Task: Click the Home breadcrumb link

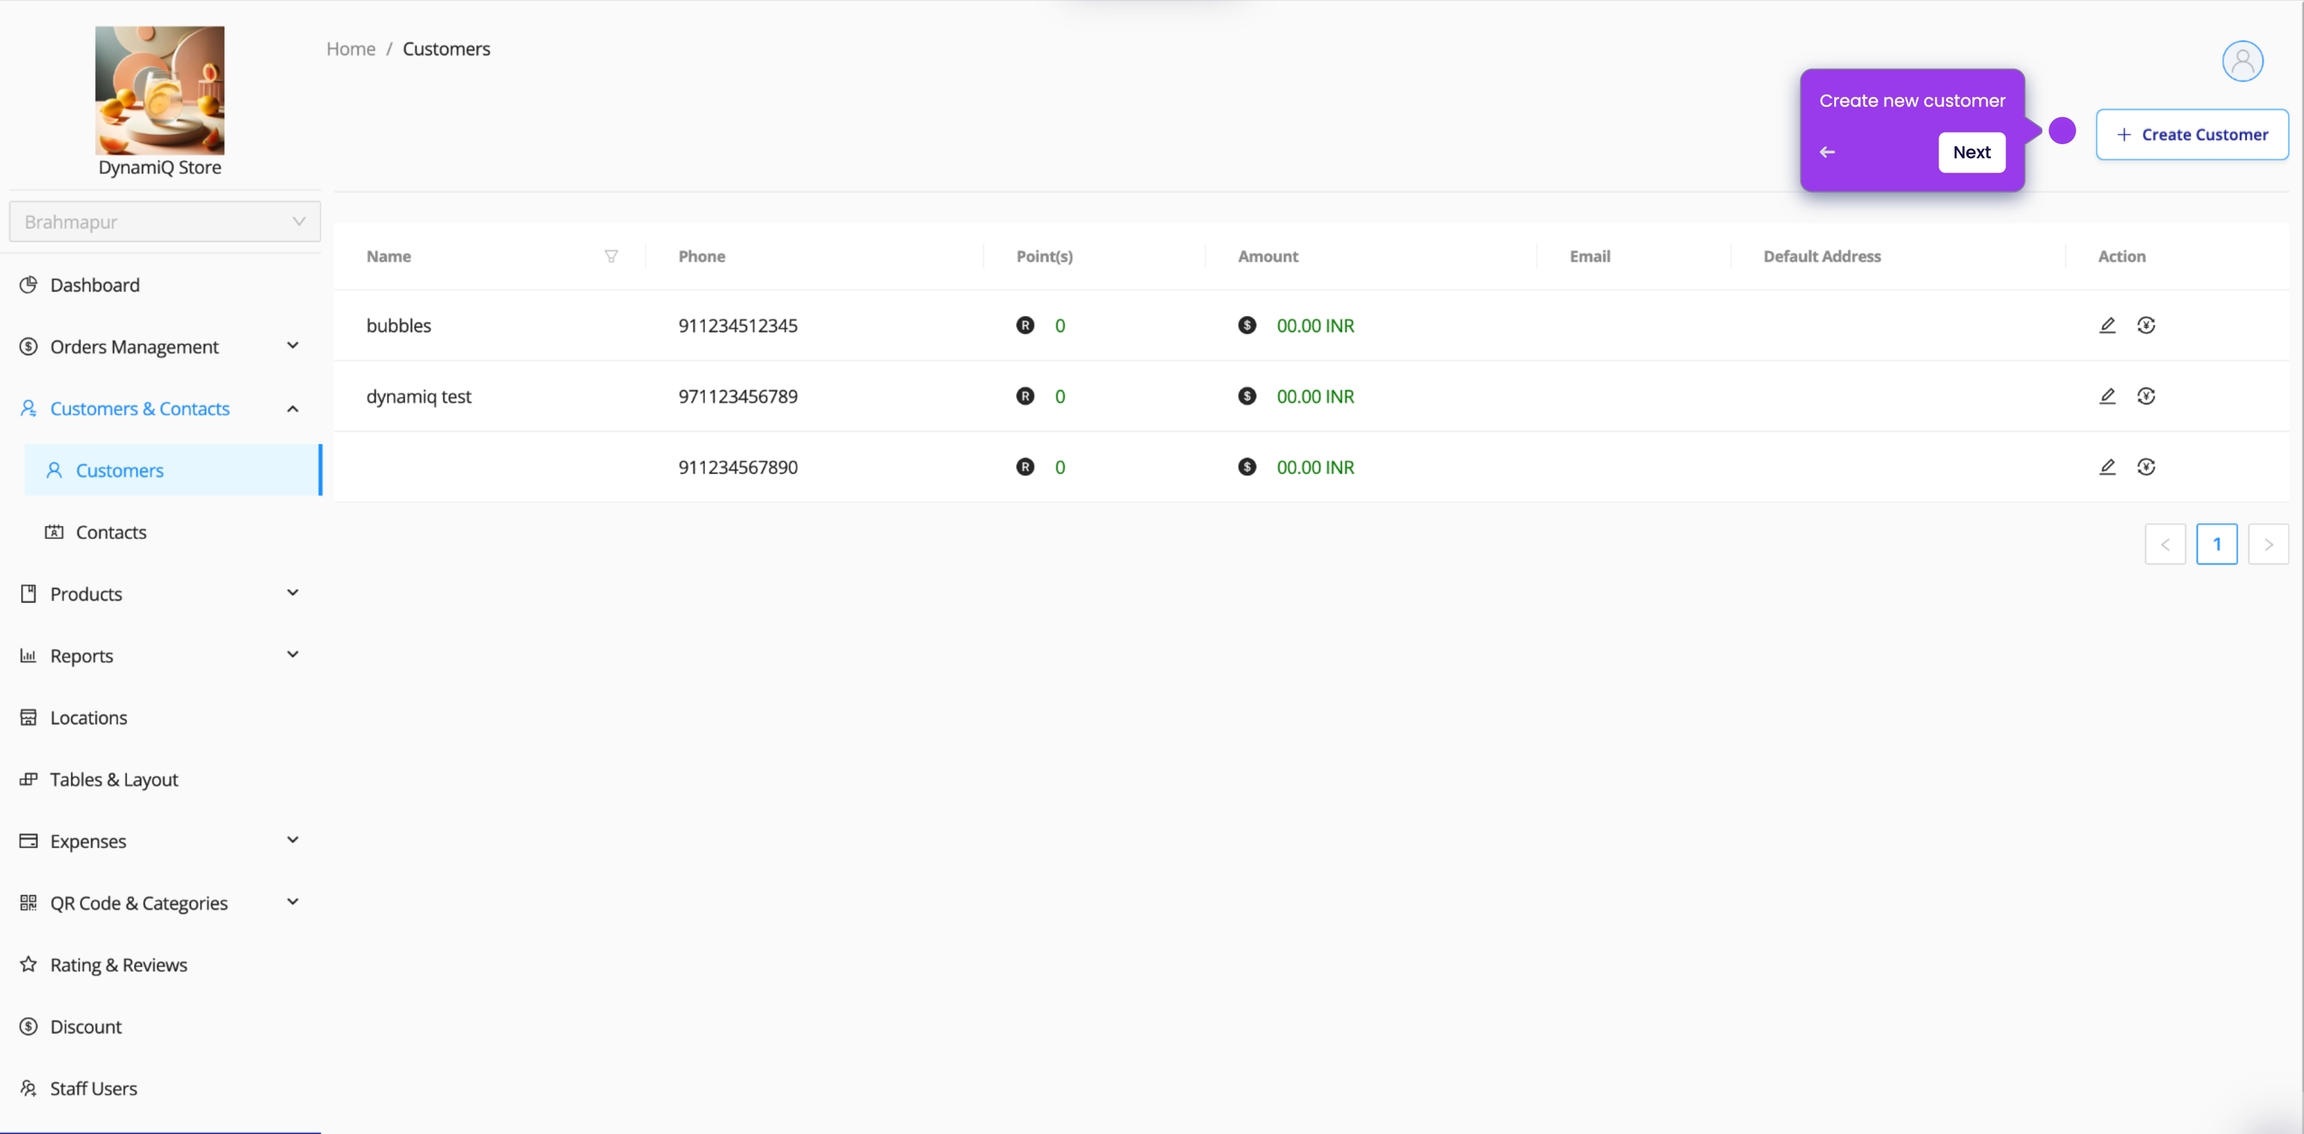Action: 350,49
